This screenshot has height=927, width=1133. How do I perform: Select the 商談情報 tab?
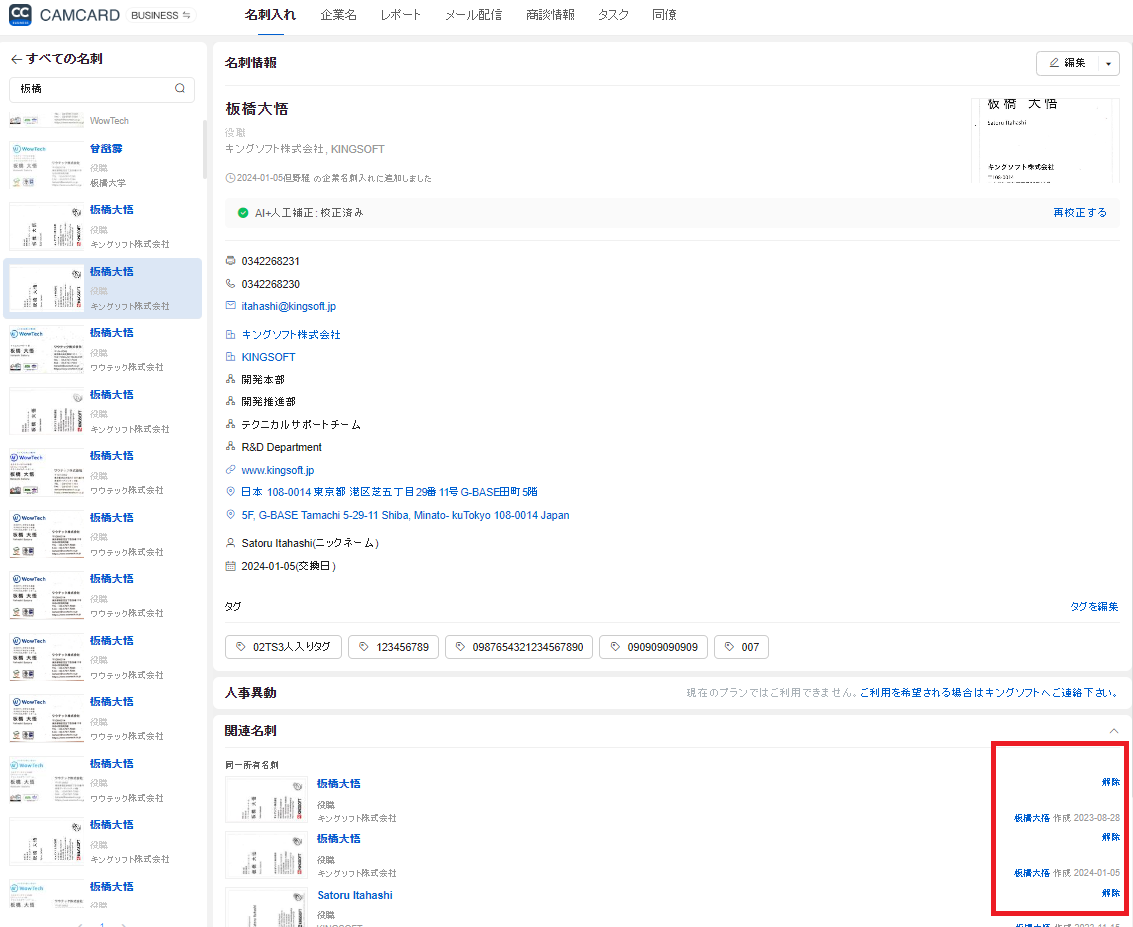pyautogui.click(x=550, y=14)
